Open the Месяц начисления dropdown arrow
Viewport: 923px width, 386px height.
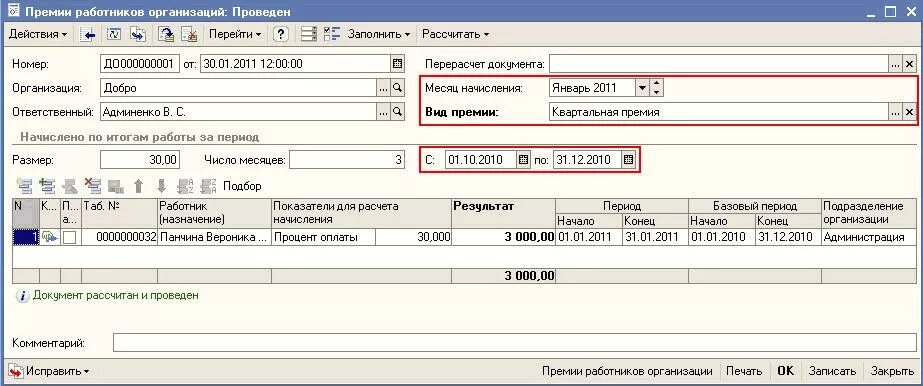tap(642, 88)
